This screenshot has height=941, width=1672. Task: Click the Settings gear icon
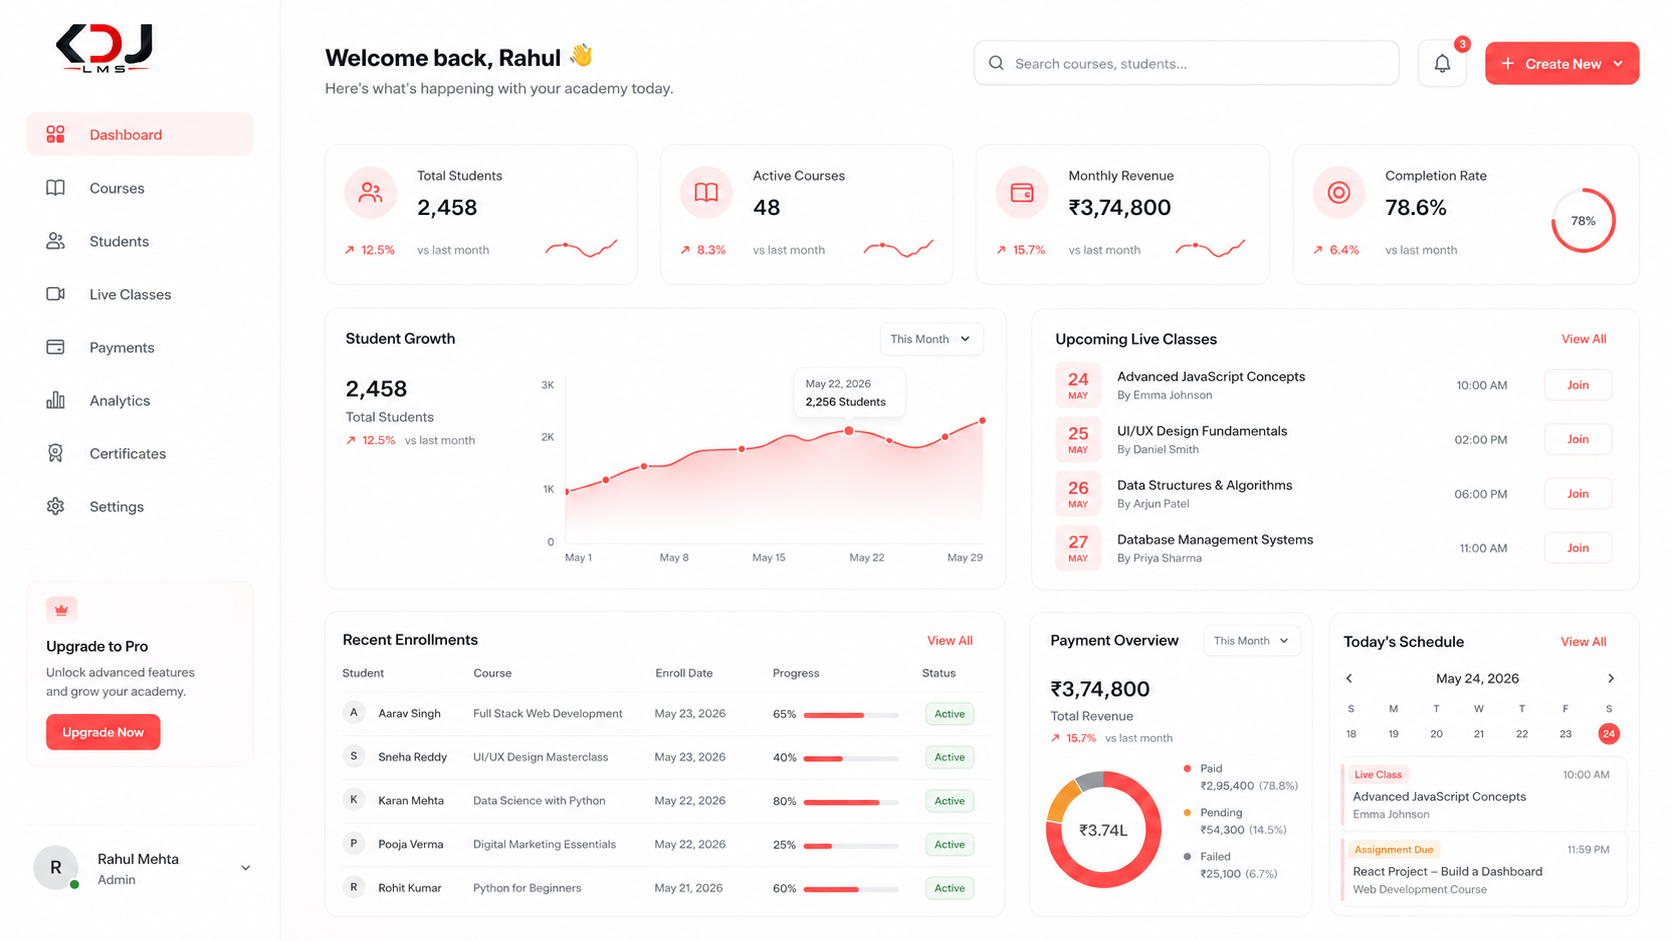coord(56,506)
